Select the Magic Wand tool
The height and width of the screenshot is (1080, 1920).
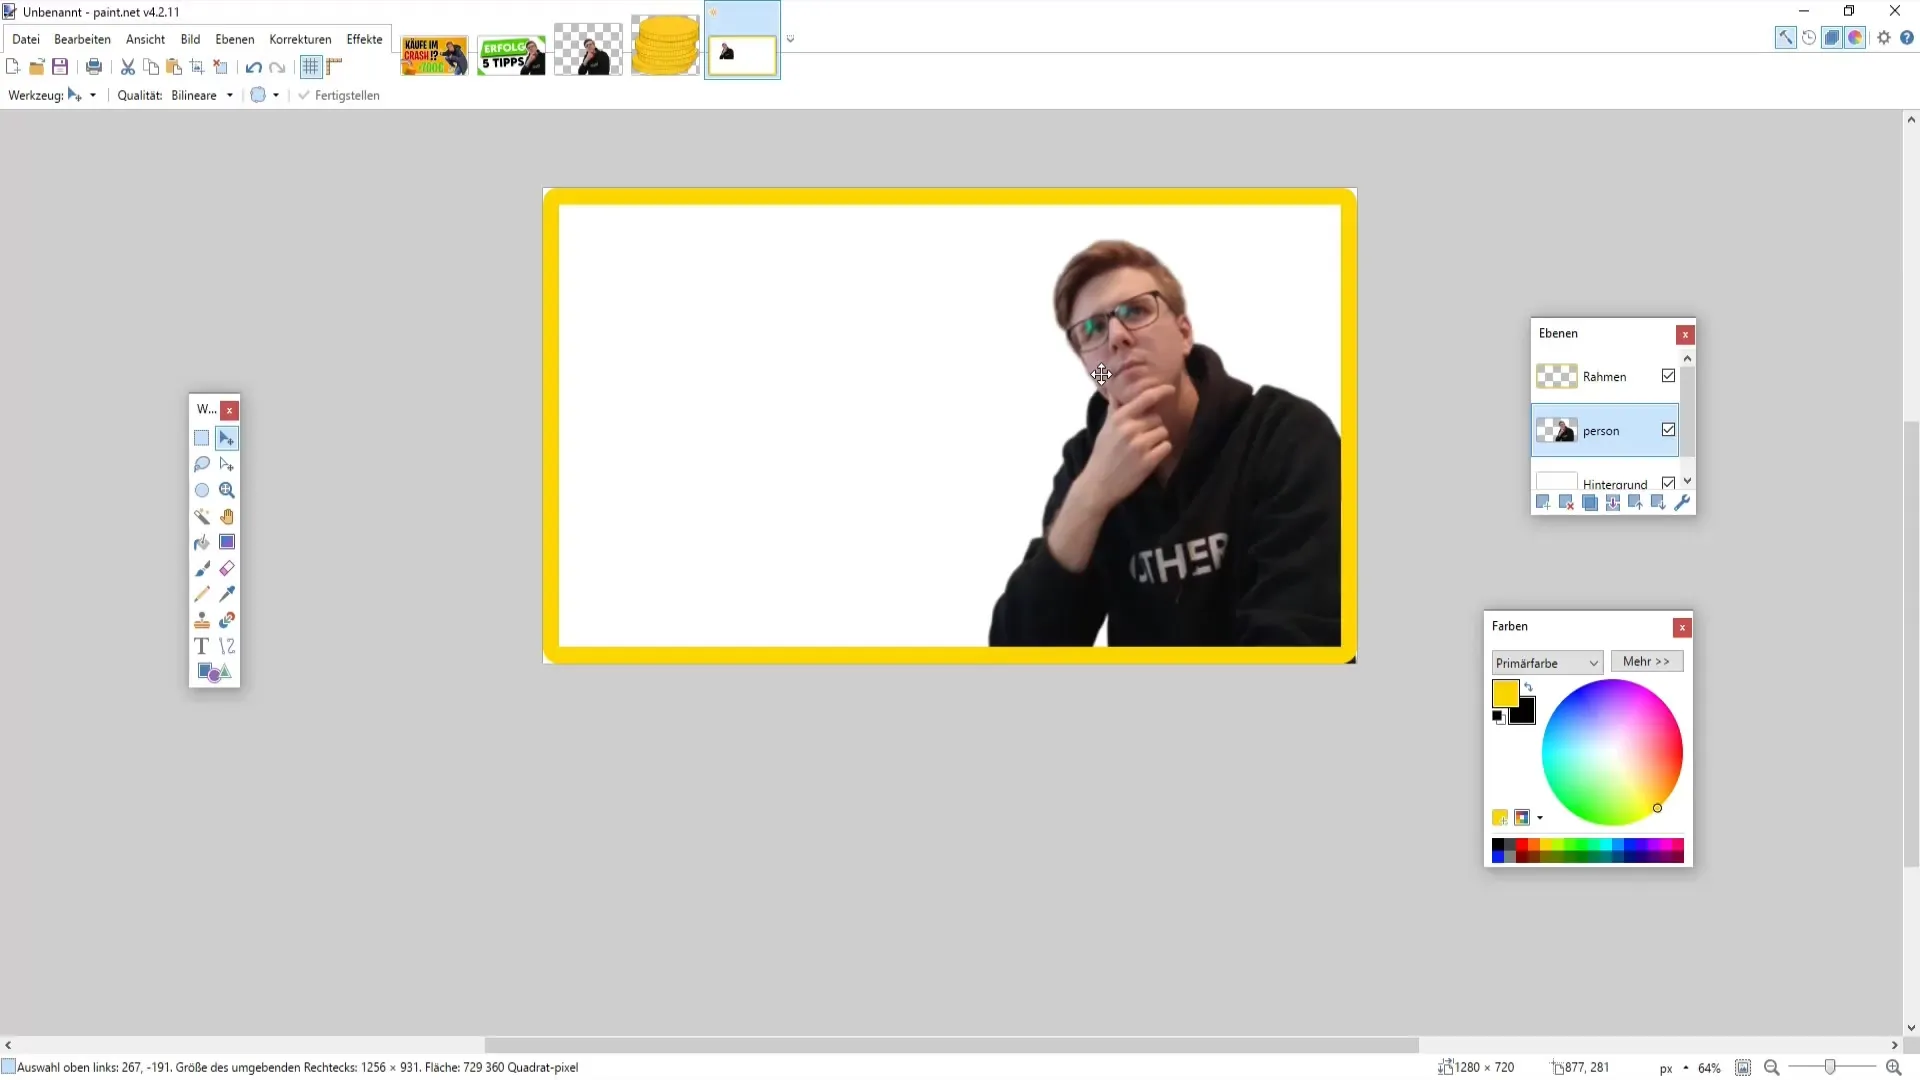(202, 517)
